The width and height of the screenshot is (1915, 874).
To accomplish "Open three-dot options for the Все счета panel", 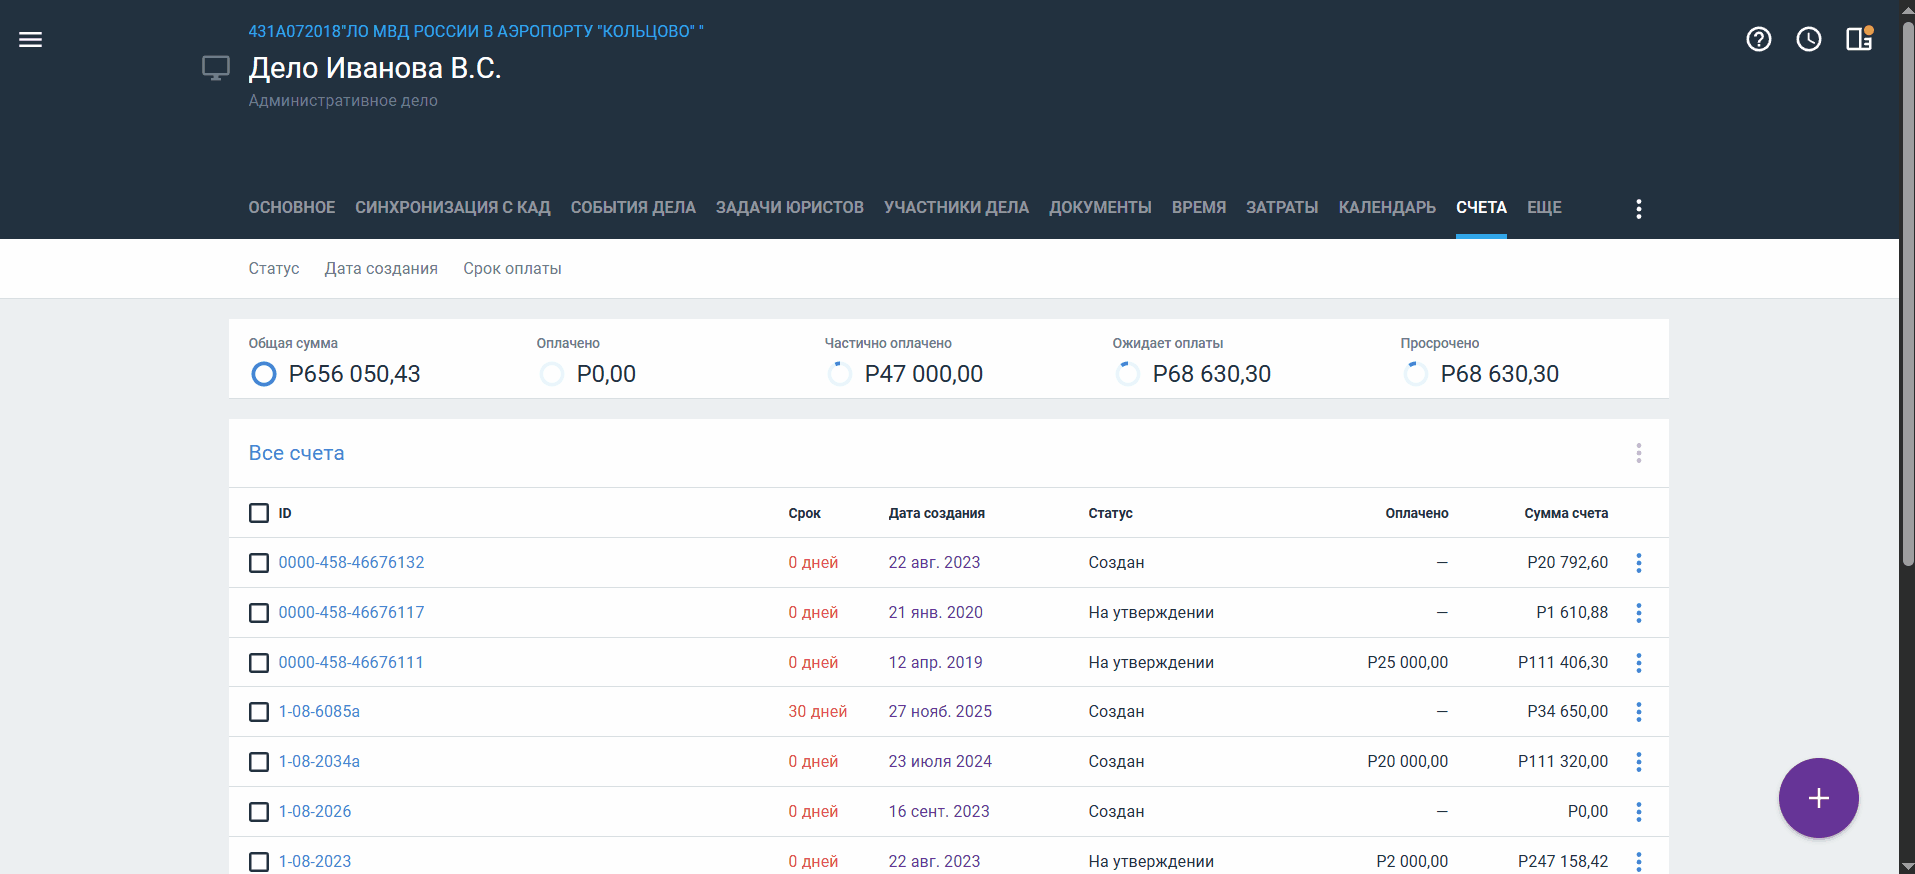I will click(1638, 453).
